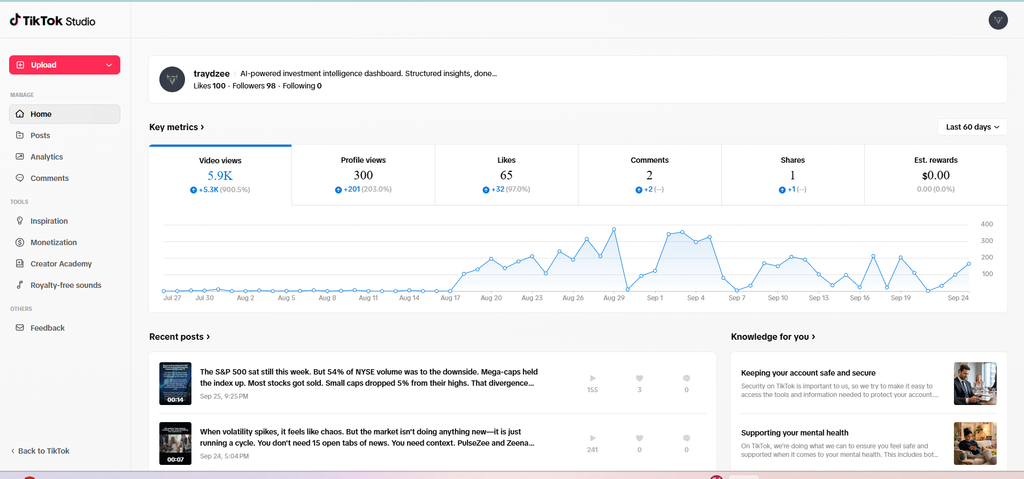Screen dimensions: 1024x479
Task: Expand Knowledge for you section
Action: 773,337
